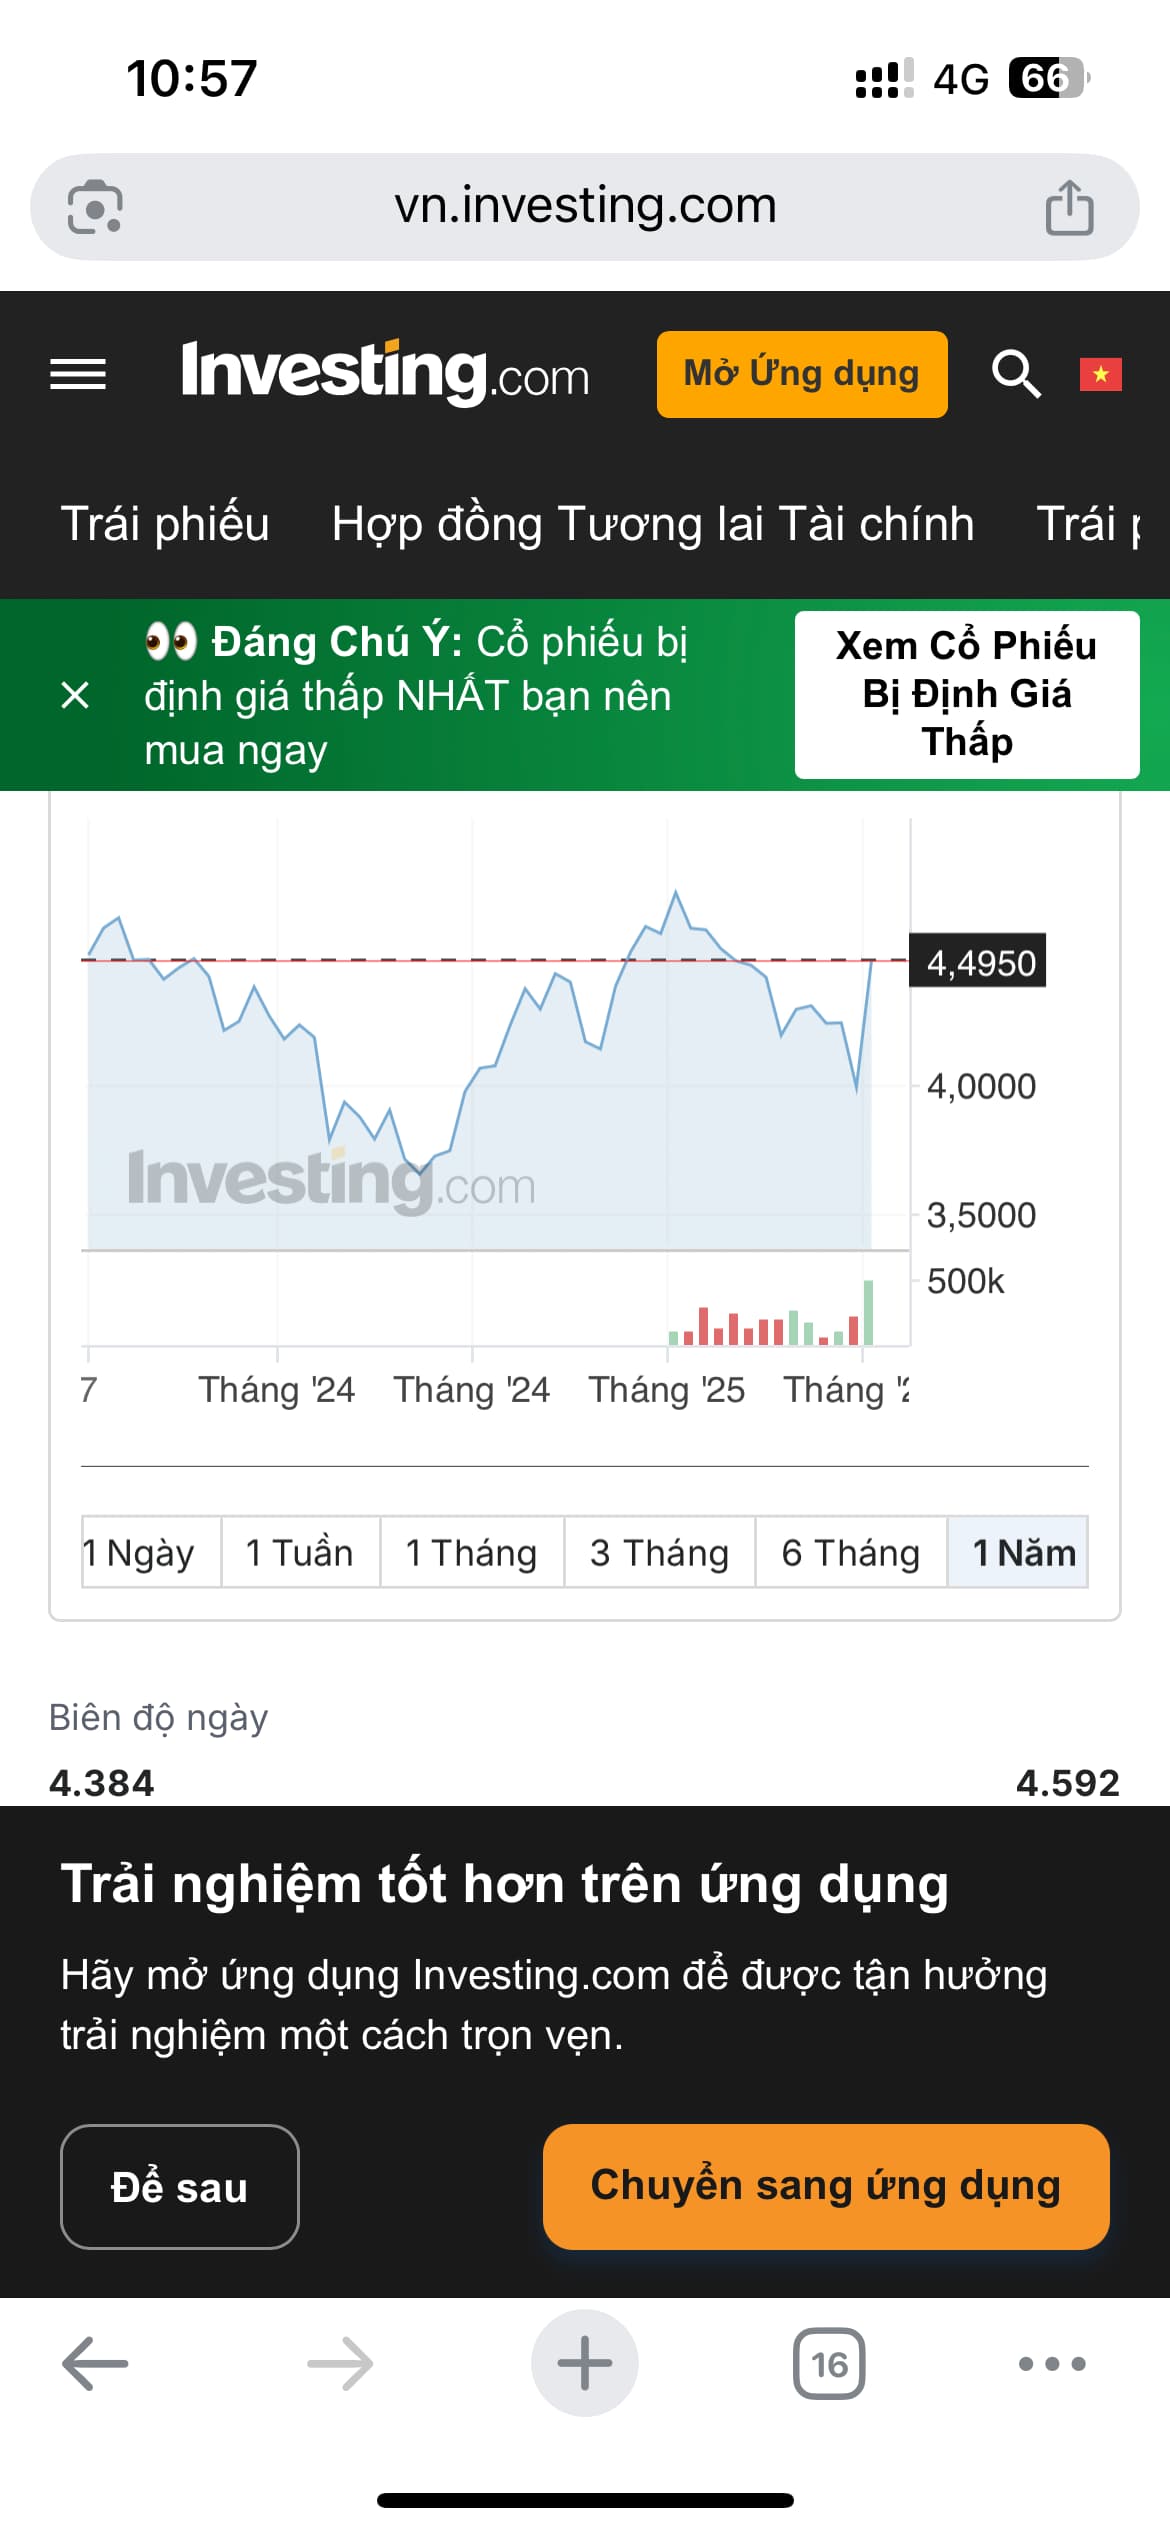This screenshot has width=1170, height=2532.
Task: Choose the 3 Tháng chart range
Action: (659, 1553)
